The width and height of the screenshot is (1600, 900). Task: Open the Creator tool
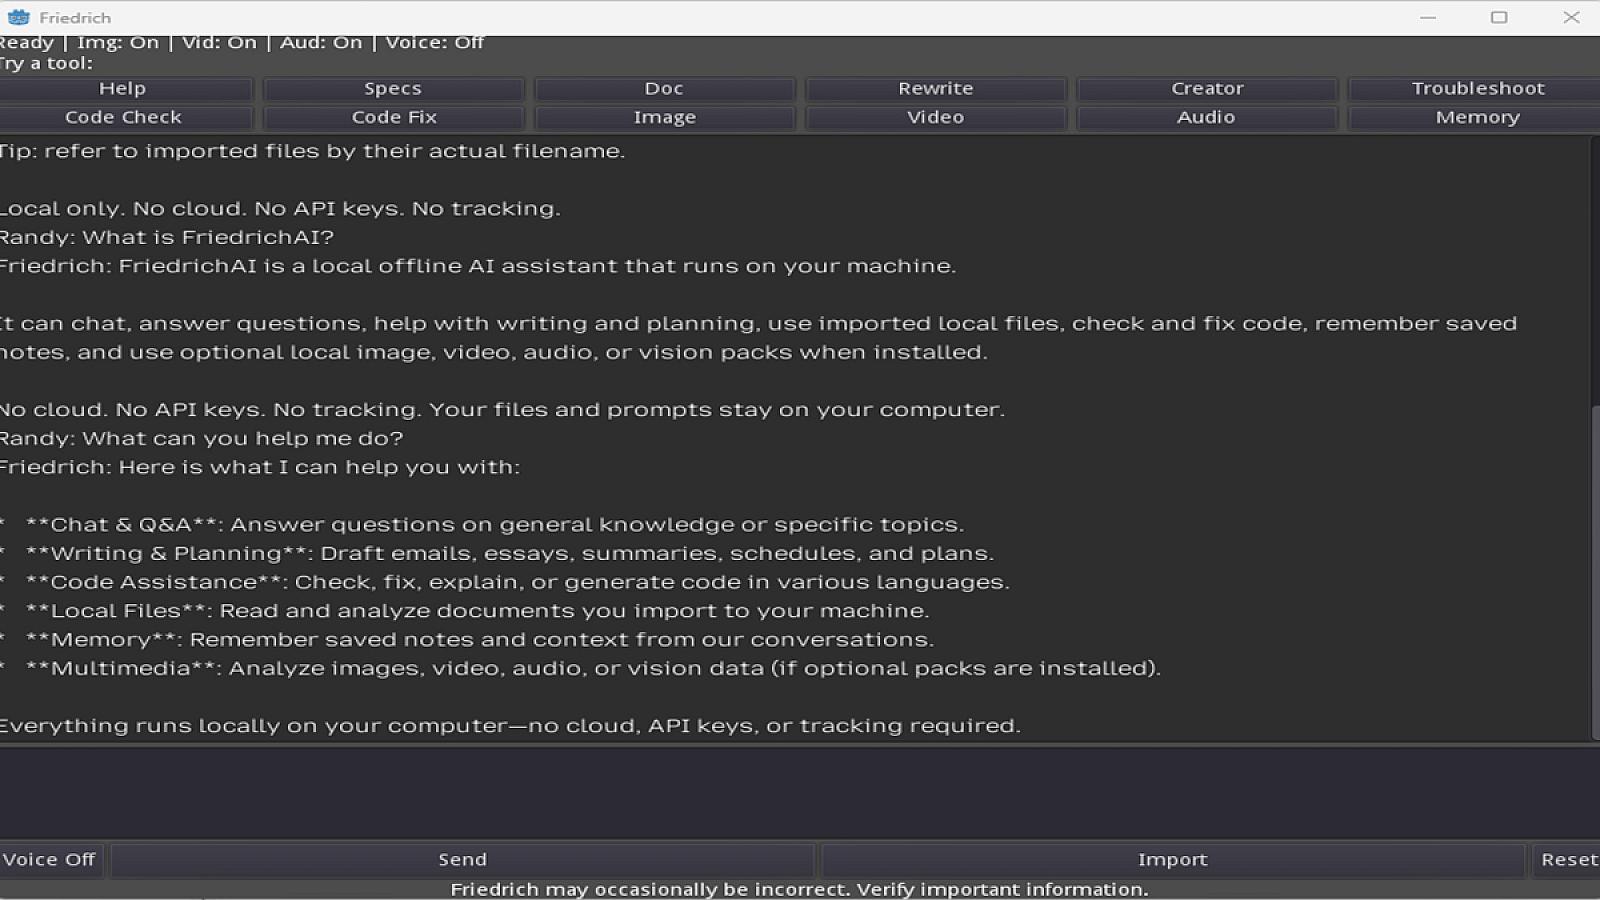1207,88
